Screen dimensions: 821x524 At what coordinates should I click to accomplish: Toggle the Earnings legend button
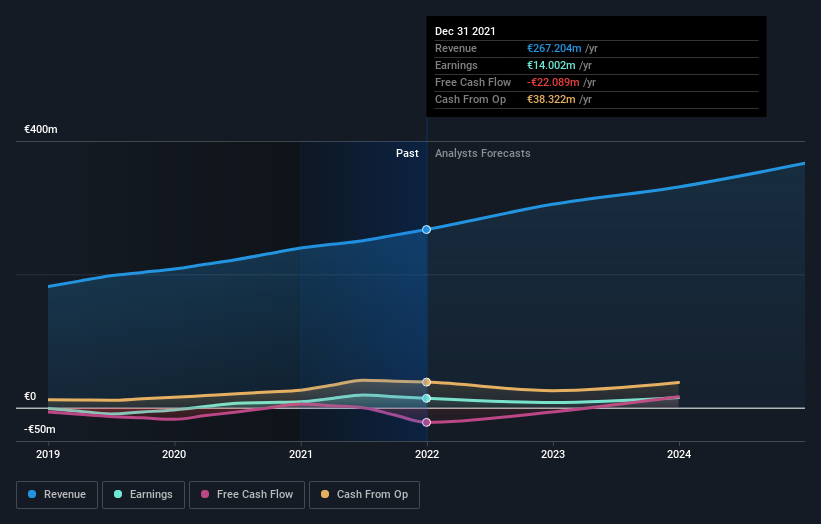(143, 495)
